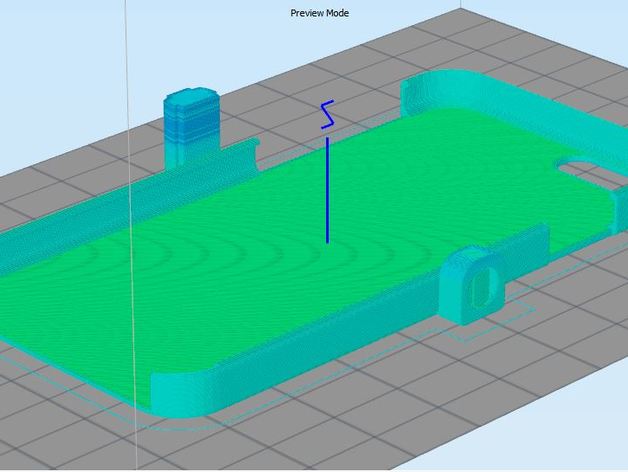Click the Preview Mode label
The height and width of the screenshot is (472, 628).
(x=319, y=13)
